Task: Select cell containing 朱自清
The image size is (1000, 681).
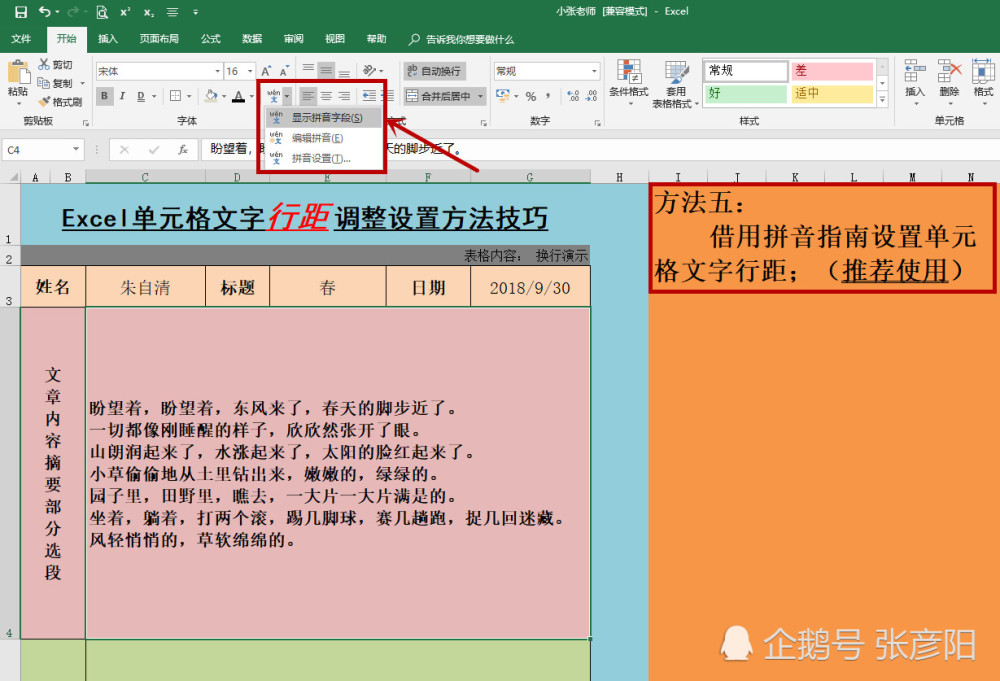Action: (145, 288)
